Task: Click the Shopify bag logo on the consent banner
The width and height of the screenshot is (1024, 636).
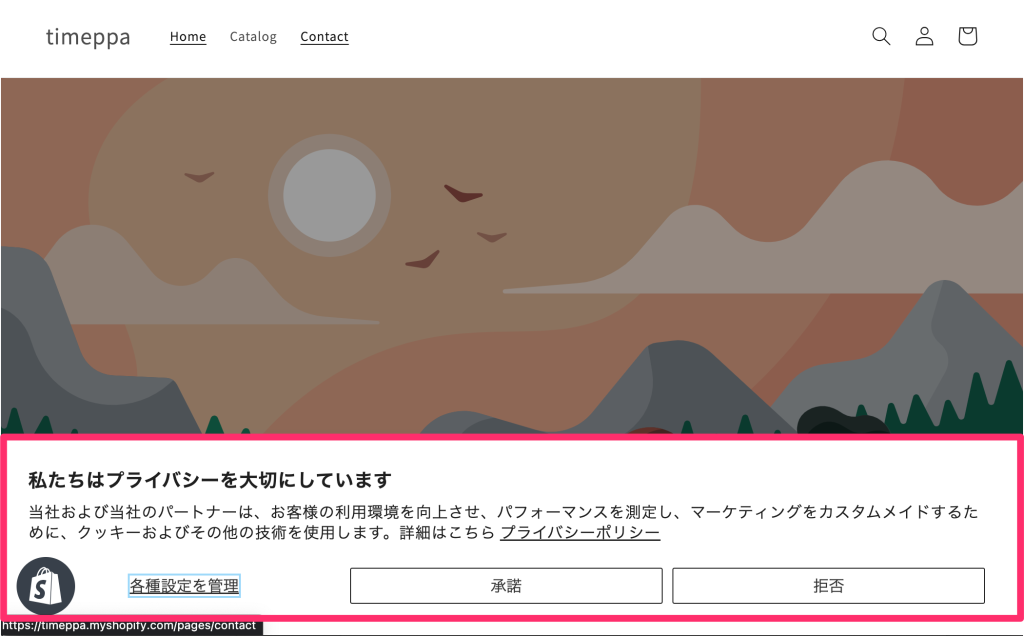Action: (45, 586)
